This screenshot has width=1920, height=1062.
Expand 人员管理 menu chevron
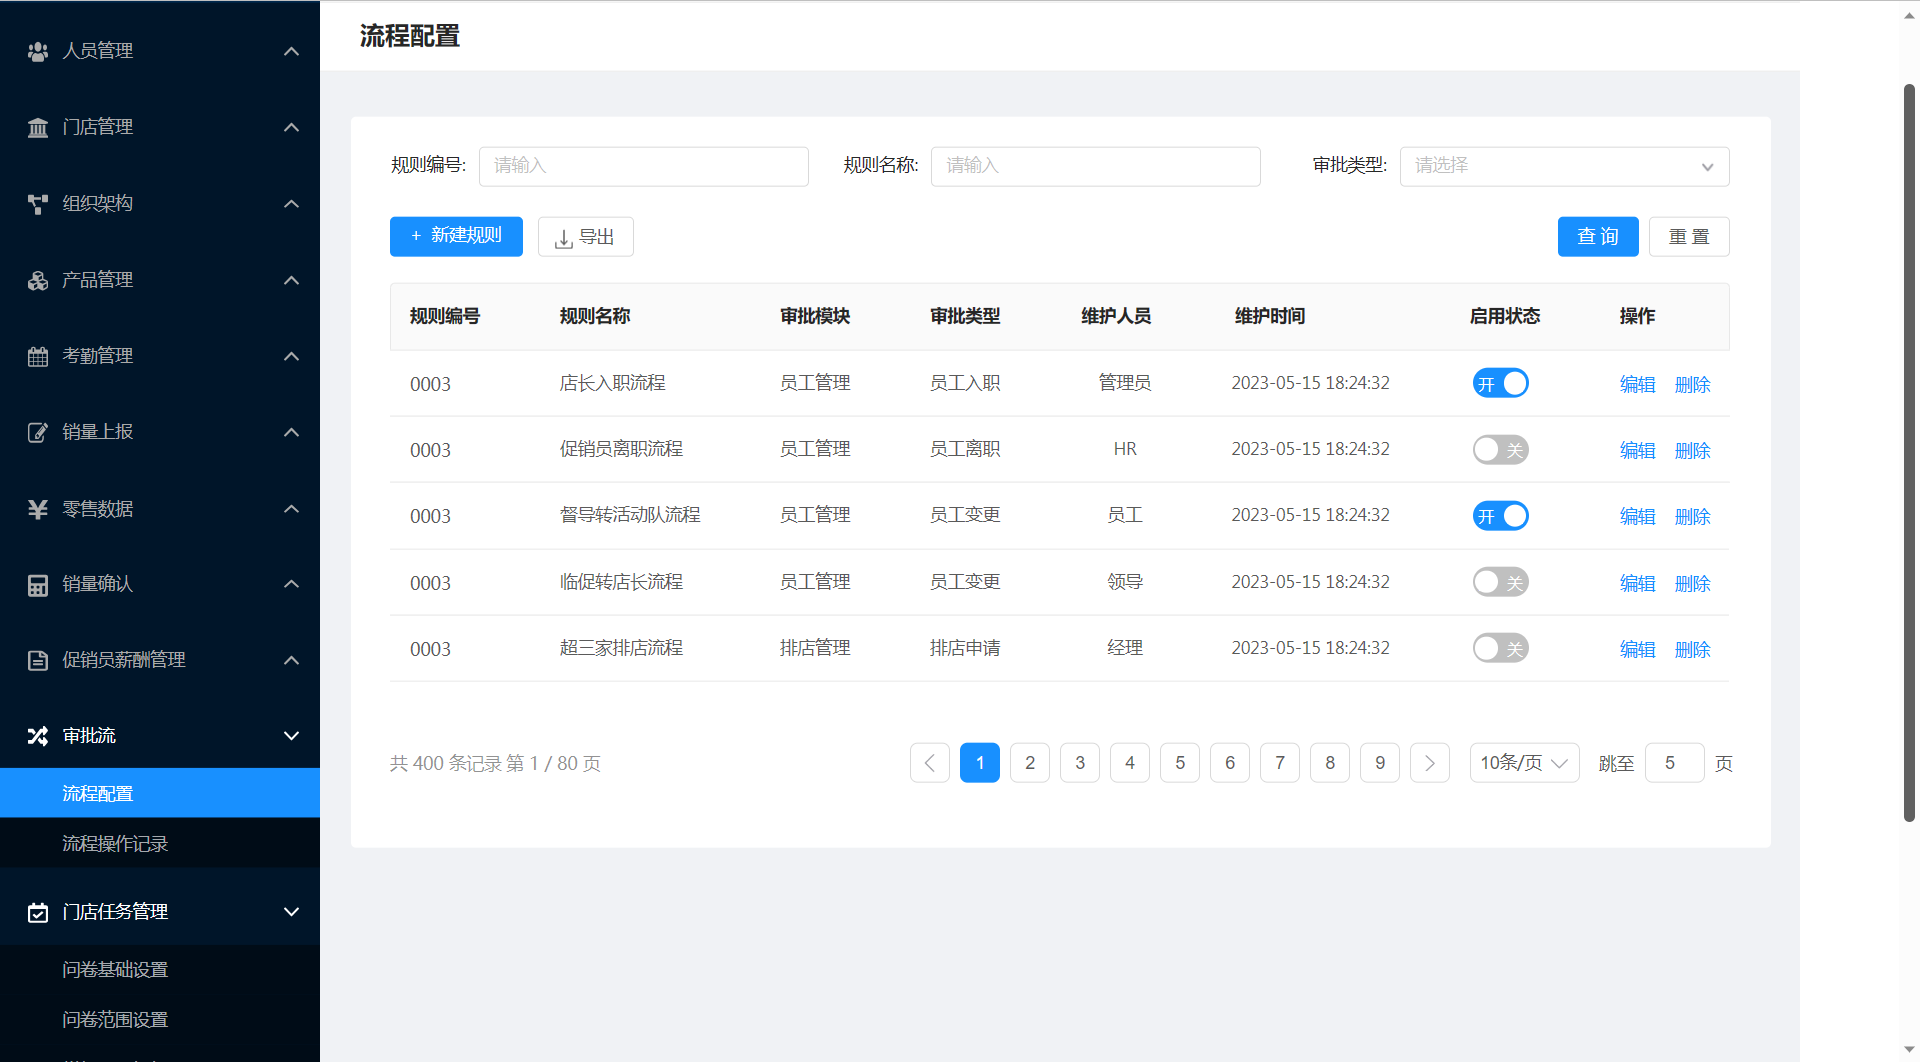[x=291, y=51]
